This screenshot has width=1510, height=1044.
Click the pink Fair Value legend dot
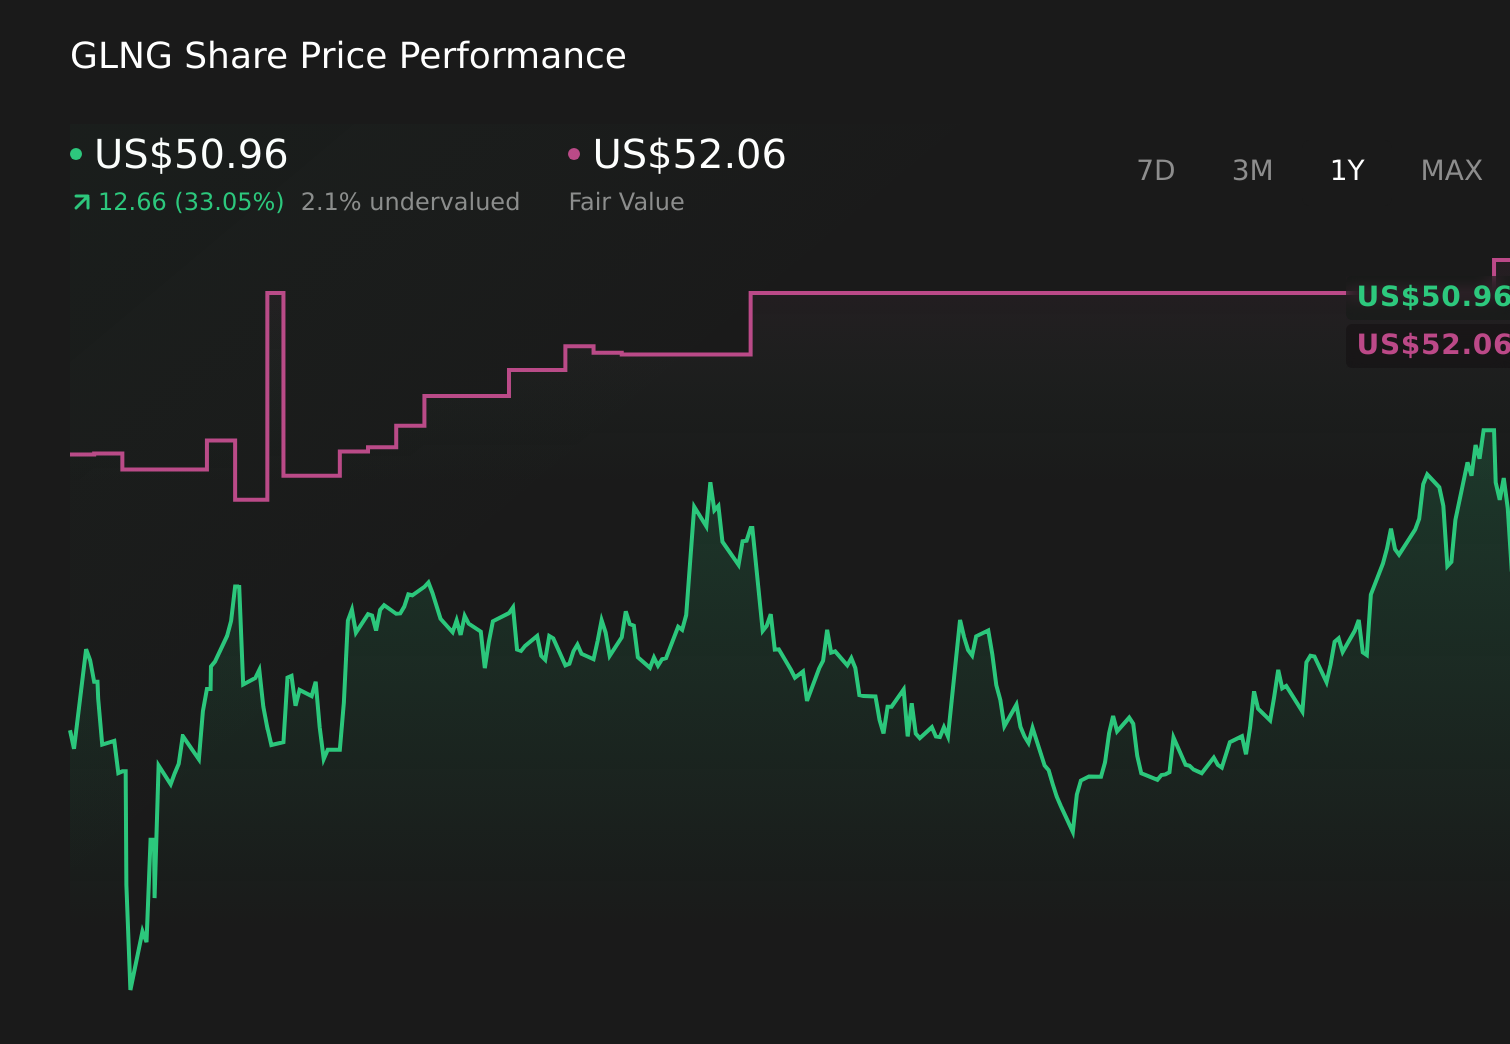click(x=573, y=152)
